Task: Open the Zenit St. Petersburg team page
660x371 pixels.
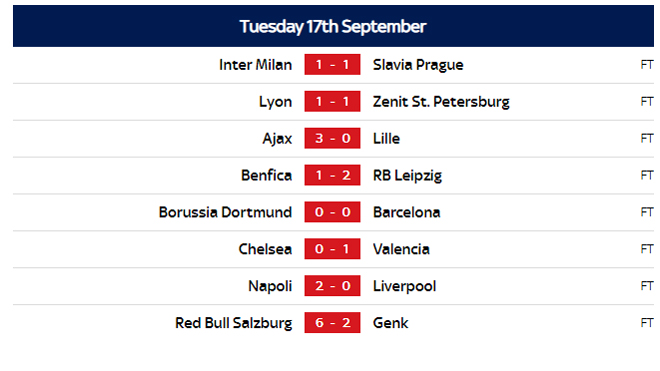Action: tap(441, 102)
